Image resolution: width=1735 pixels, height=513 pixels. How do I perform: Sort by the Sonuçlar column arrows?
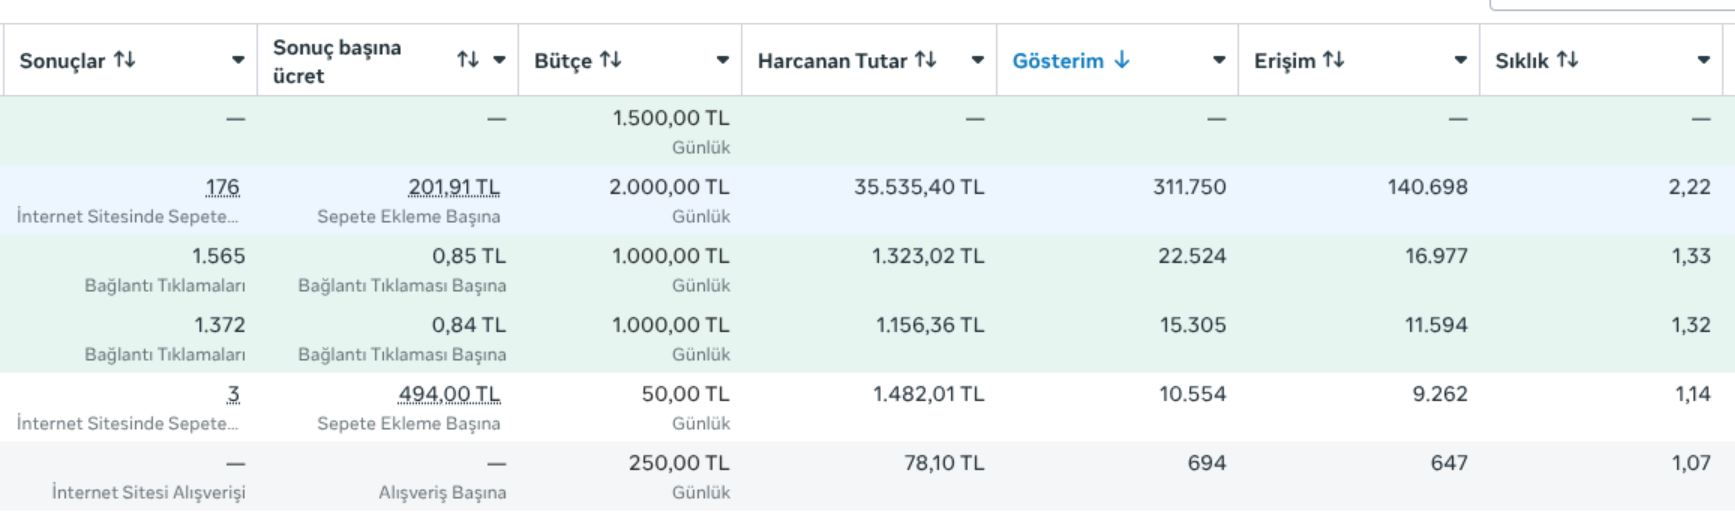[x=125, y=60]
